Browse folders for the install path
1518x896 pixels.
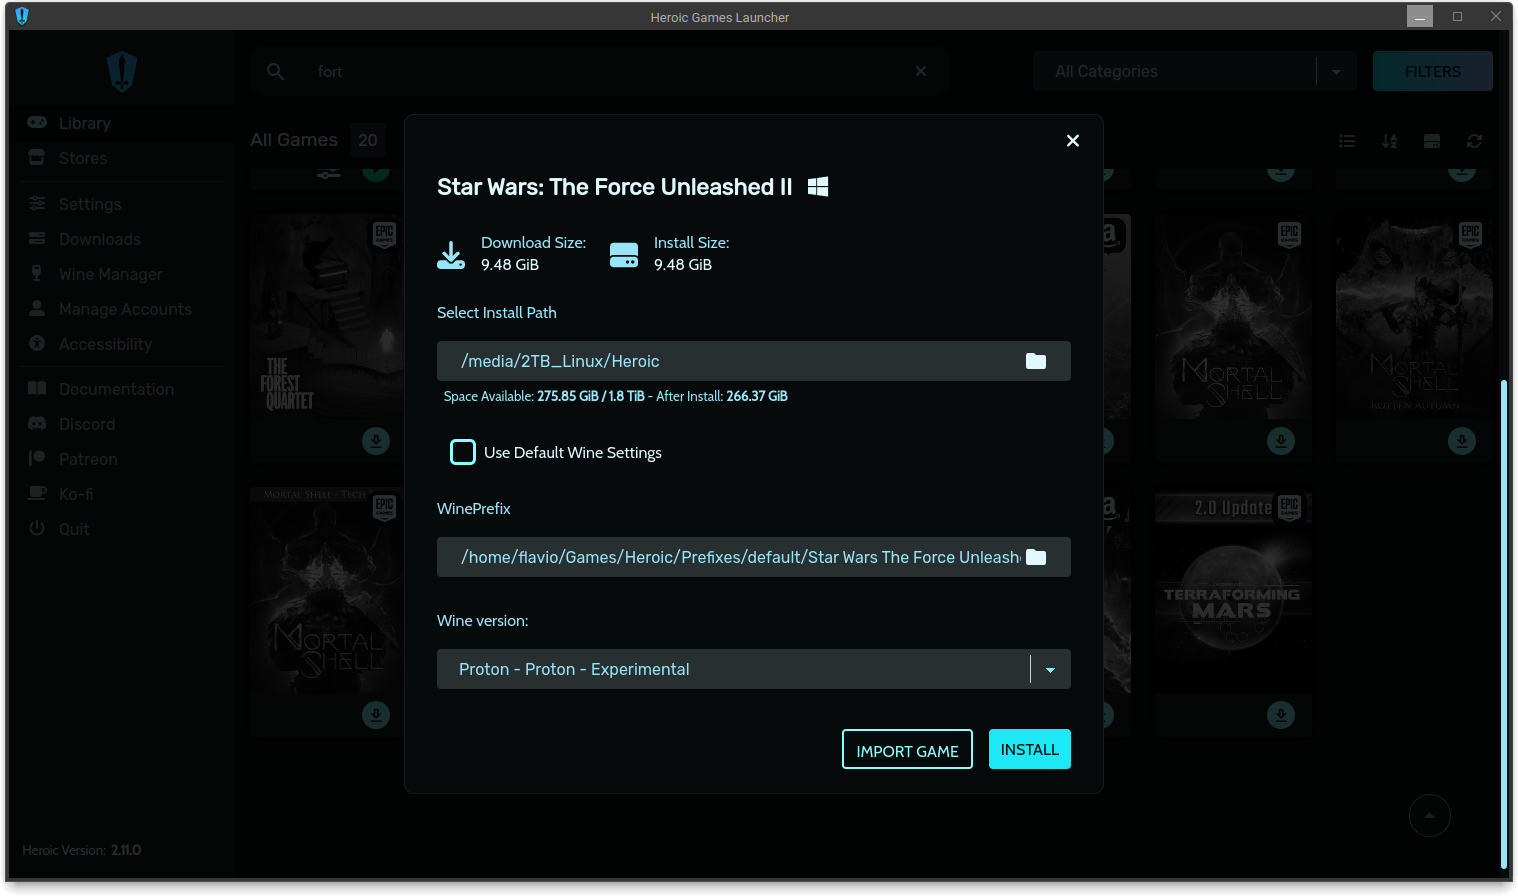(1035, 361)
